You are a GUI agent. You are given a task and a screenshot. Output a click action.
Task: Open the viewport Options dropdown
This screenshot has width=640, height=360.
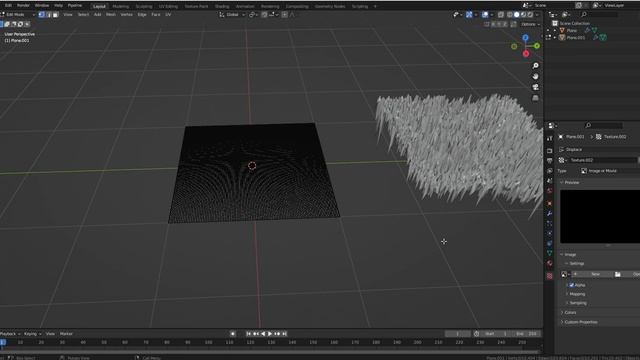pyautogui.click(x=530, y=24)
